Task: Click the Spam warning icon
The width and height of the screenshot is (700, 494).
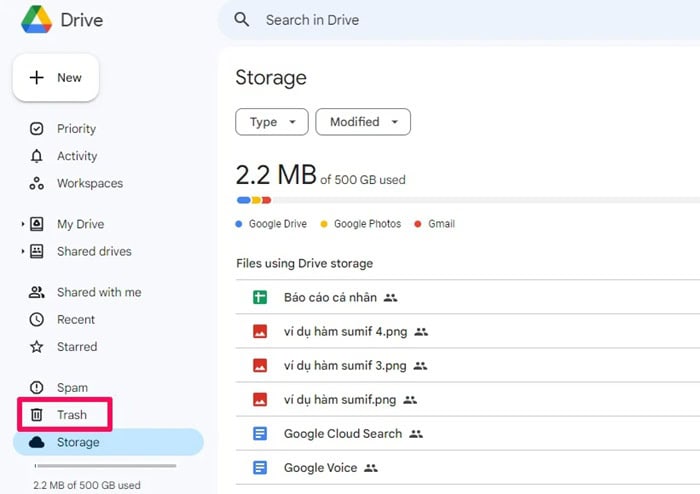Action: 37,388
